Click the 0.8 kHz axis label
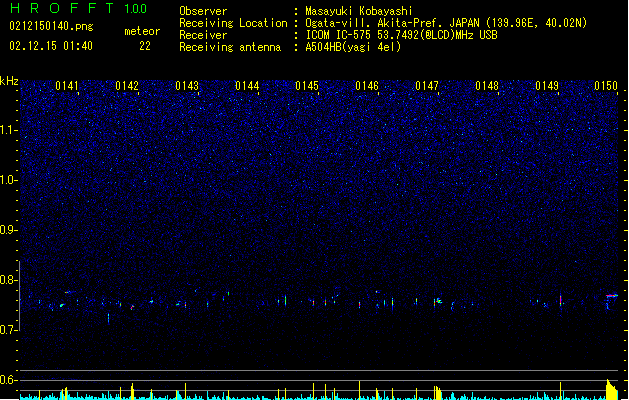The width and height of the screenshot is (629, 400). 9,280
